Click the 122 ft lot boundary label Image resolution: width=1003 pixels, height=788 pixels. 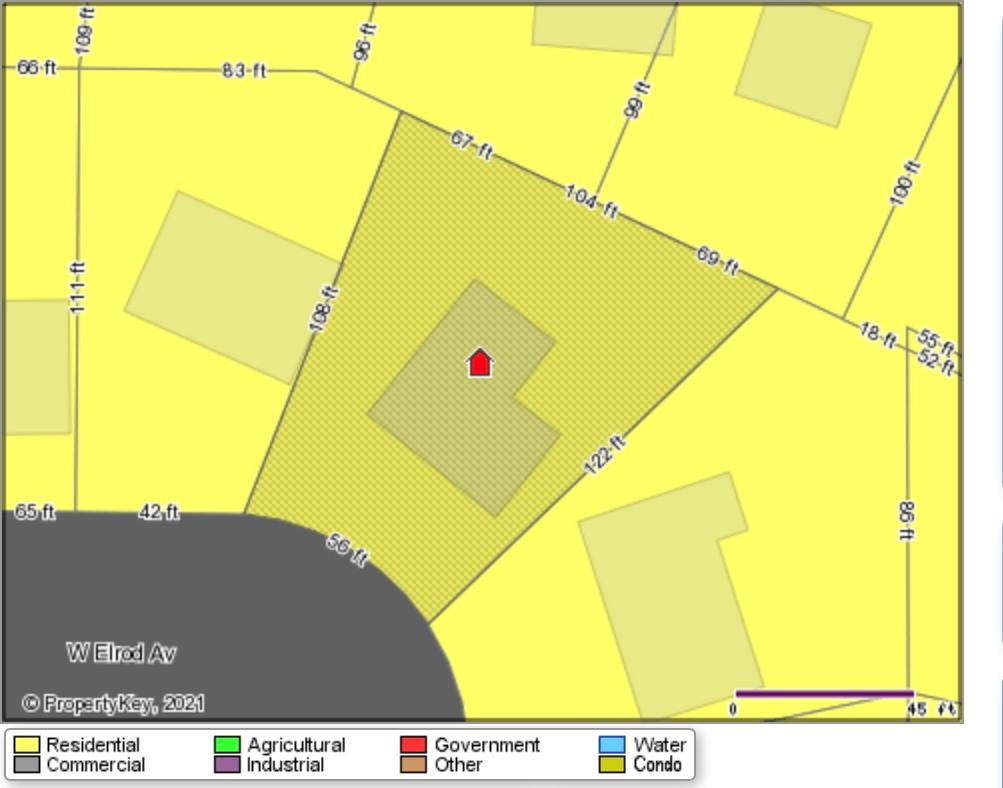pos(604,456)
